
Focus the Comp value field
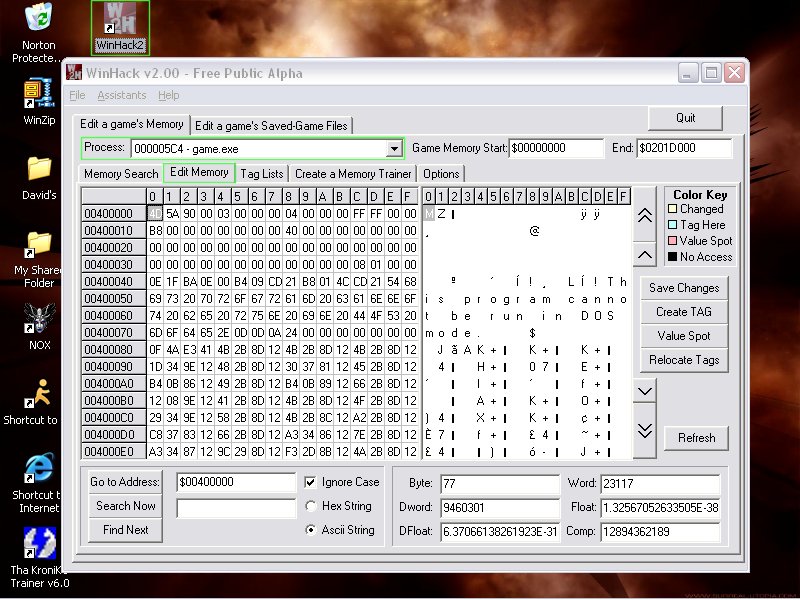coord(660,532)
